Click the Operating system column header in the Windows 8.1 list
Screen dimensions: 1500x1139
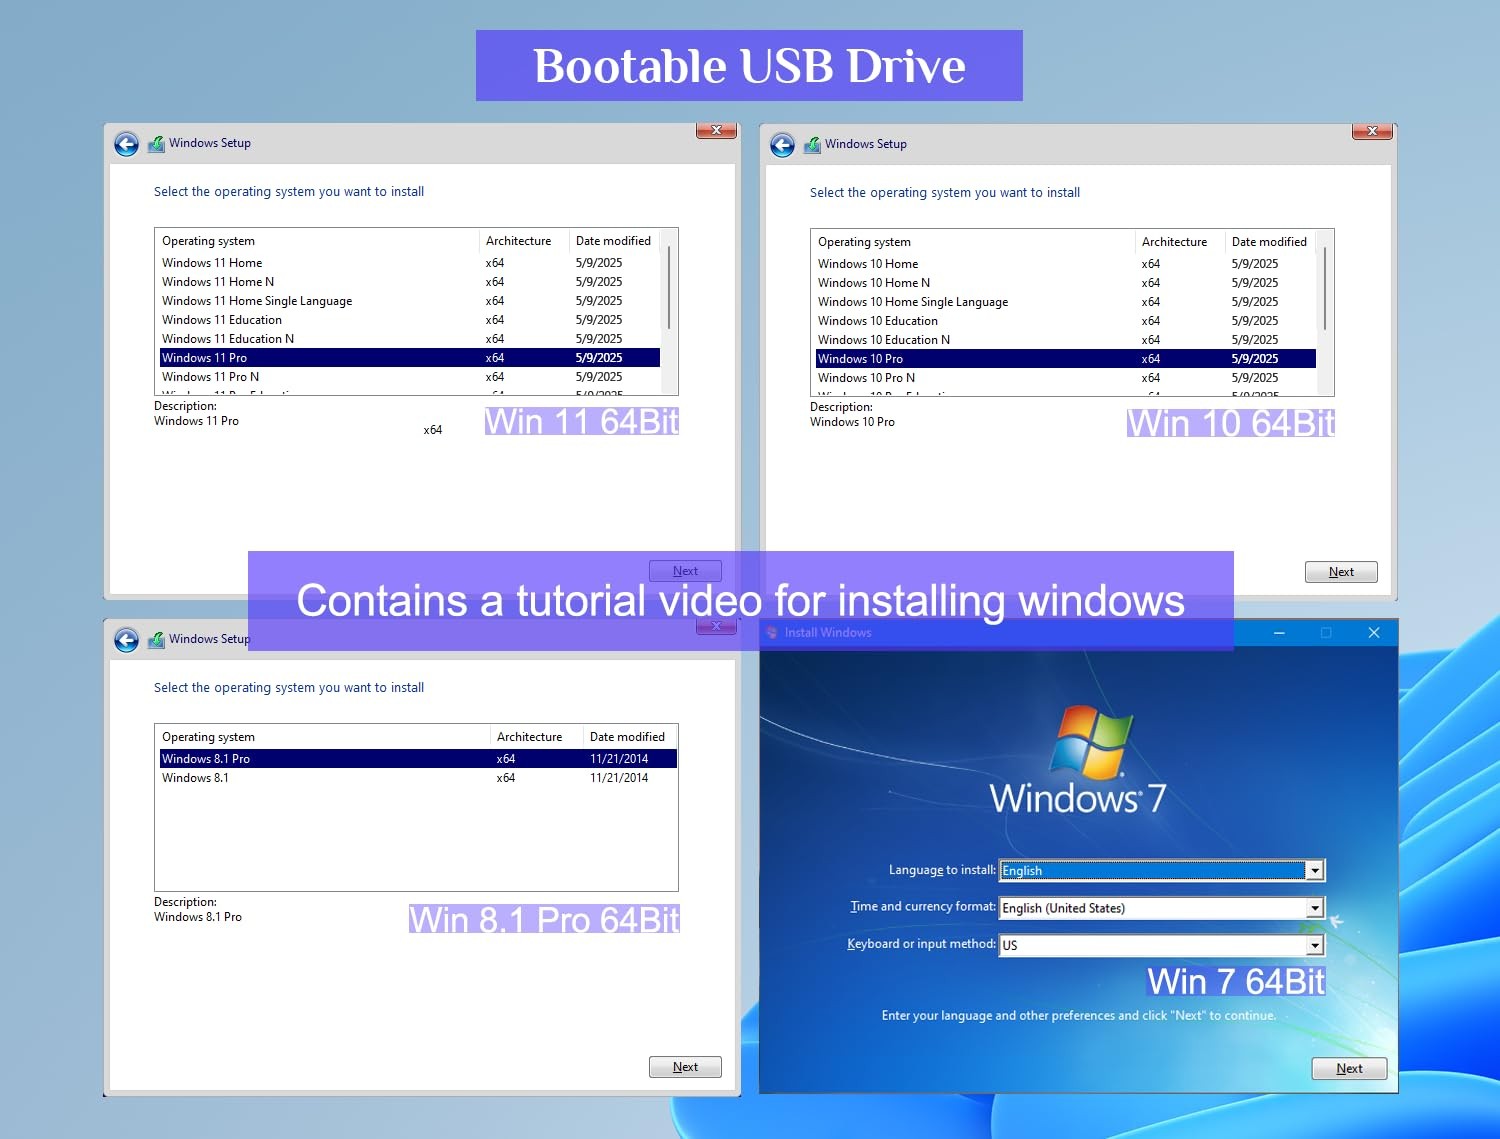pos(323,737)
